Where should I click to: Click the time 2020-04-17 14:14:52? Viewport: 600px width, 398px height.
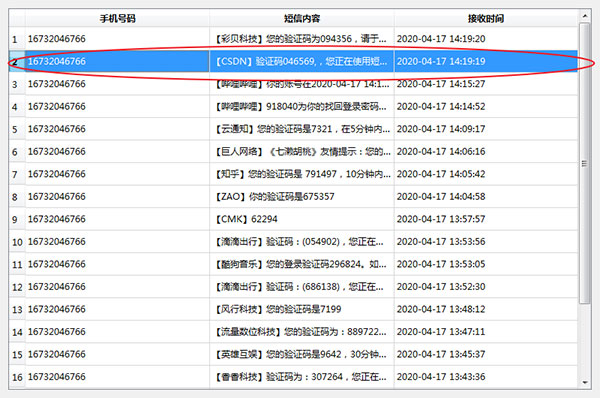441,106
